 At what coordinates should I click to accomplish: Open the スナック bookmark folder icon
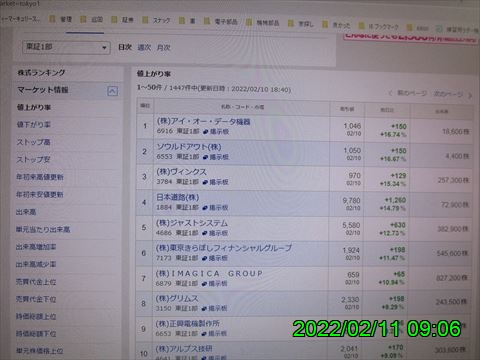coord(145,20)
